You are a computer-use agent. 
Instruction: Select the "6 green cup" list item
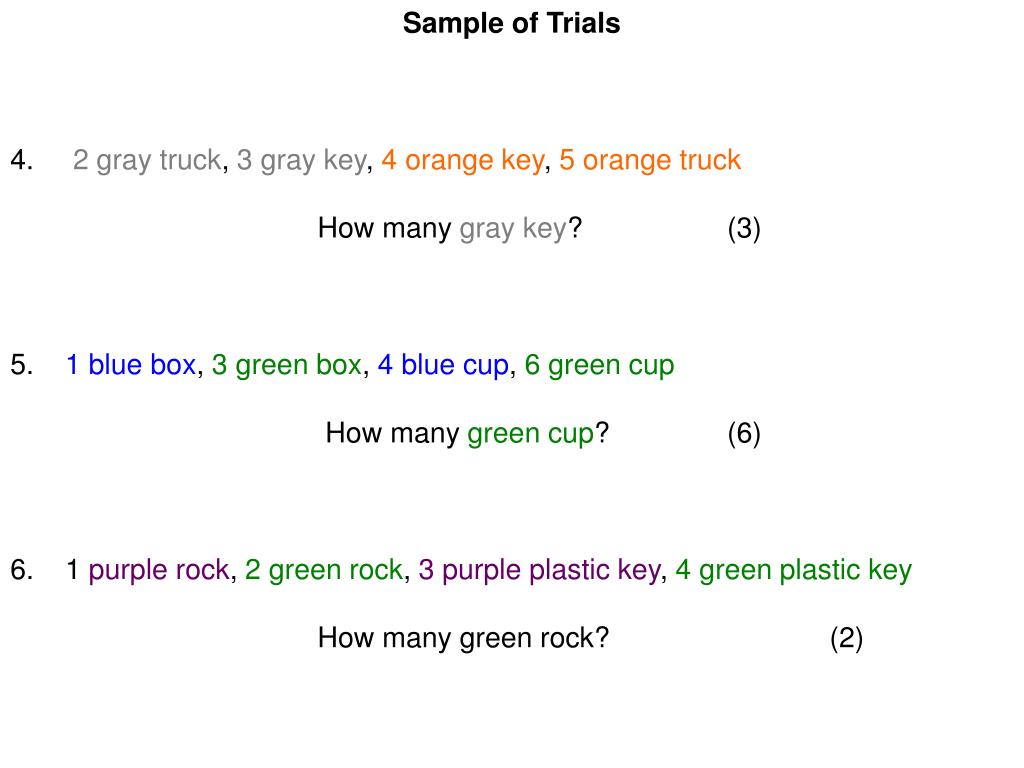click(x=599, y=365)
